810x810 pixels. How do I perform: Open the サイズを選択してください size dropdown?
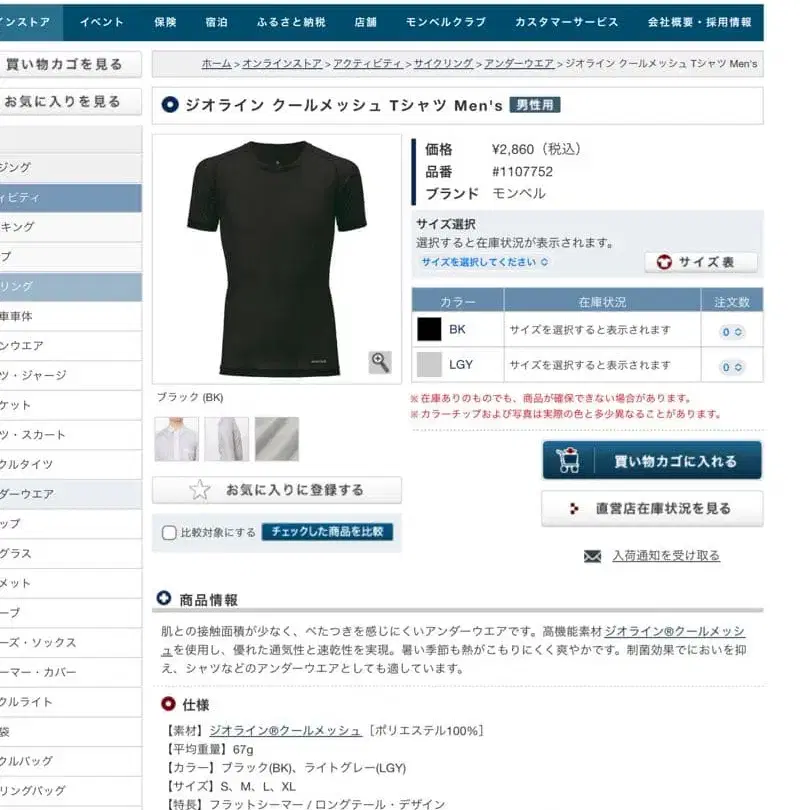[x=485, y=262]
